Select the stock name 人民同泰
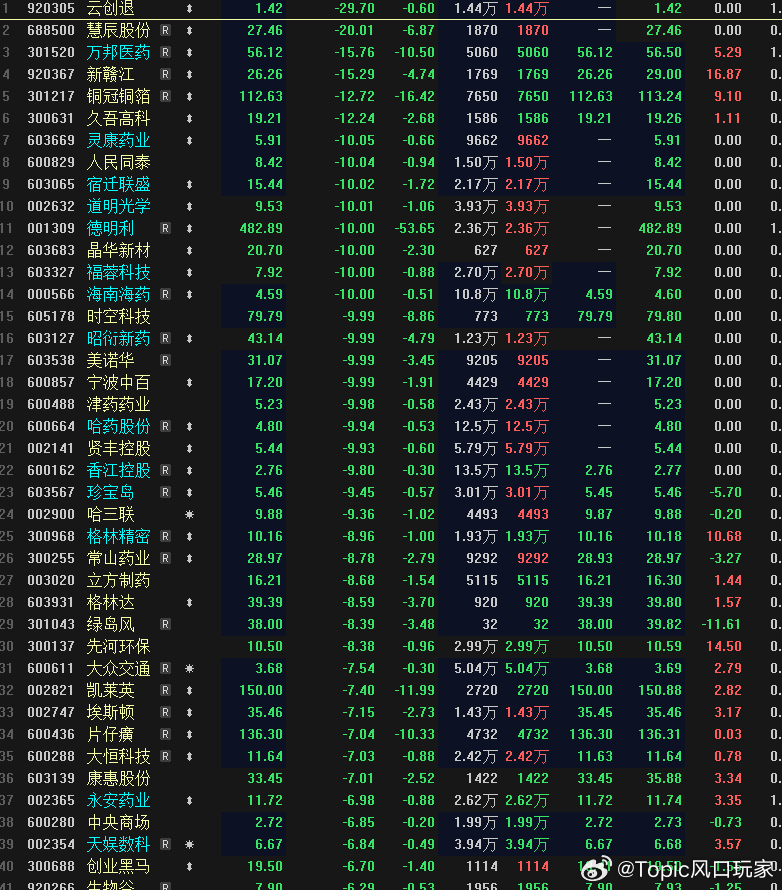 (x=119, y=163)
